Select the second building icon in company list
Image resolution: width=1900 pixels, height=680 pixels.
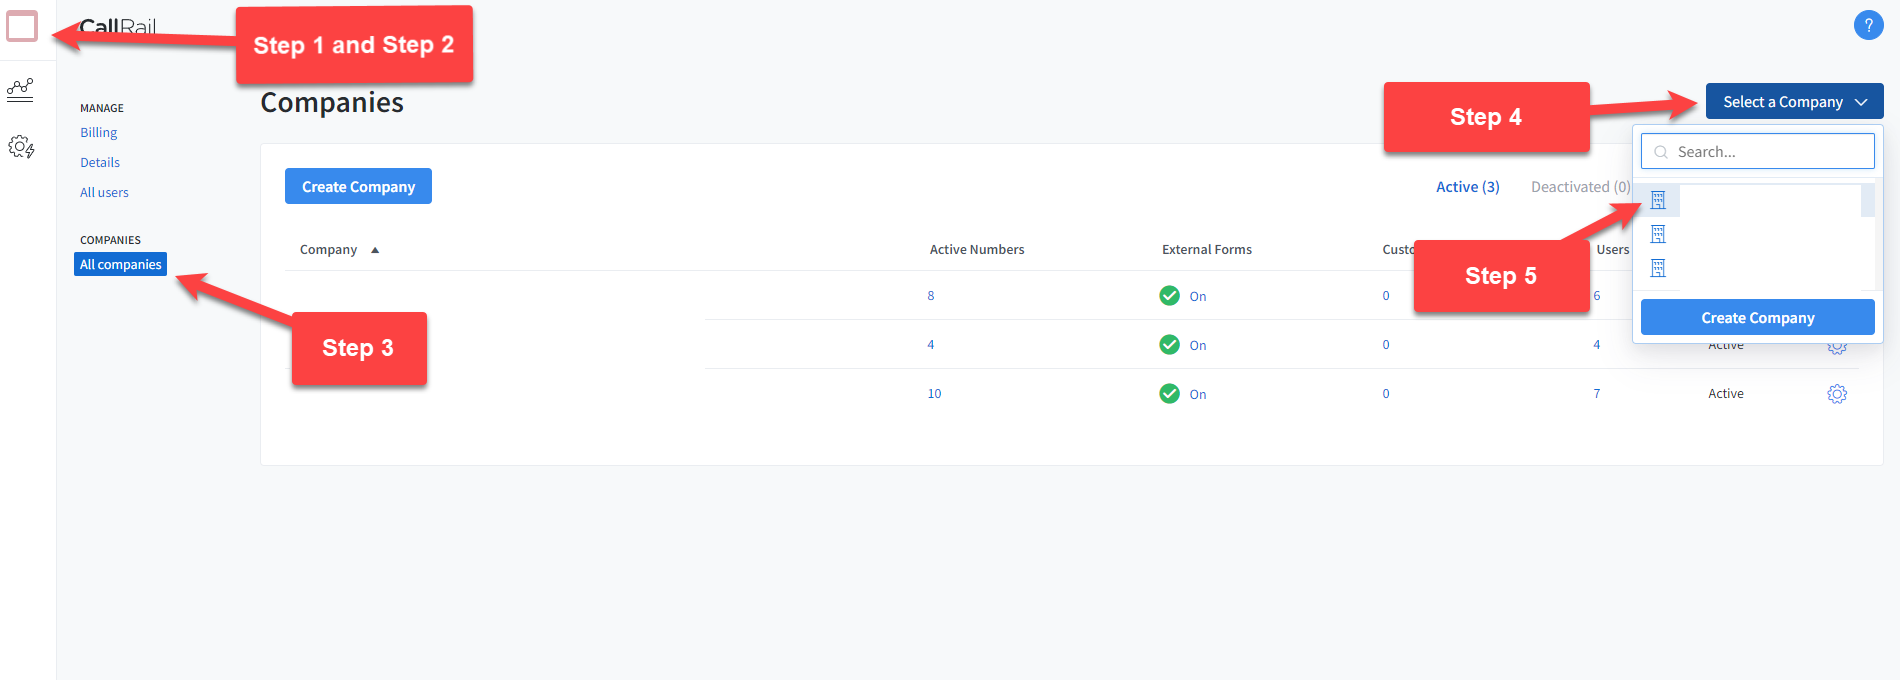(x=1658, y=234)
